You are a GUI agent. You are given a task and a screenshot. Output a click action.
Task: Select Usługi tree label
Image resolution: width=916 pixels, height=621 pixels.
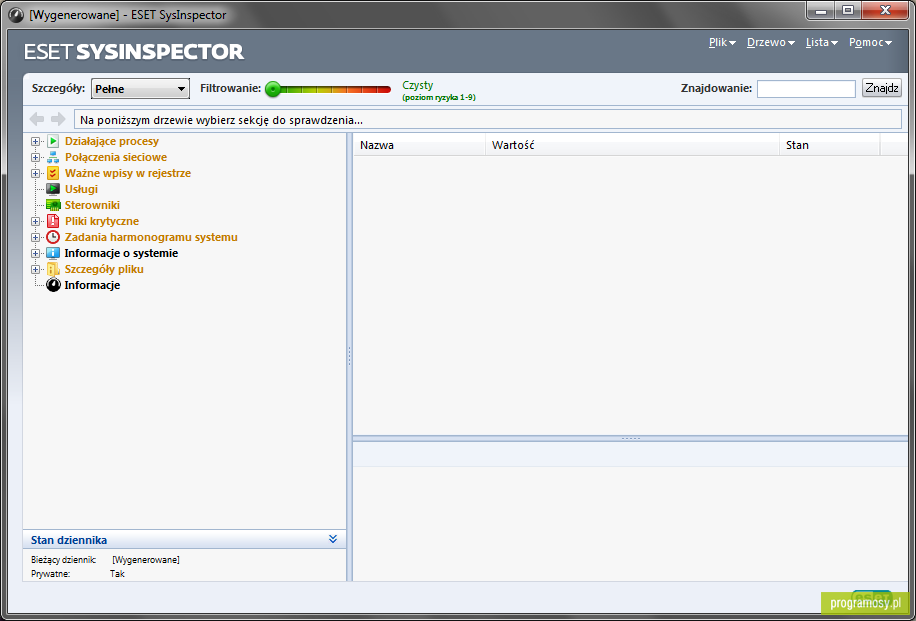coord(81,189)
